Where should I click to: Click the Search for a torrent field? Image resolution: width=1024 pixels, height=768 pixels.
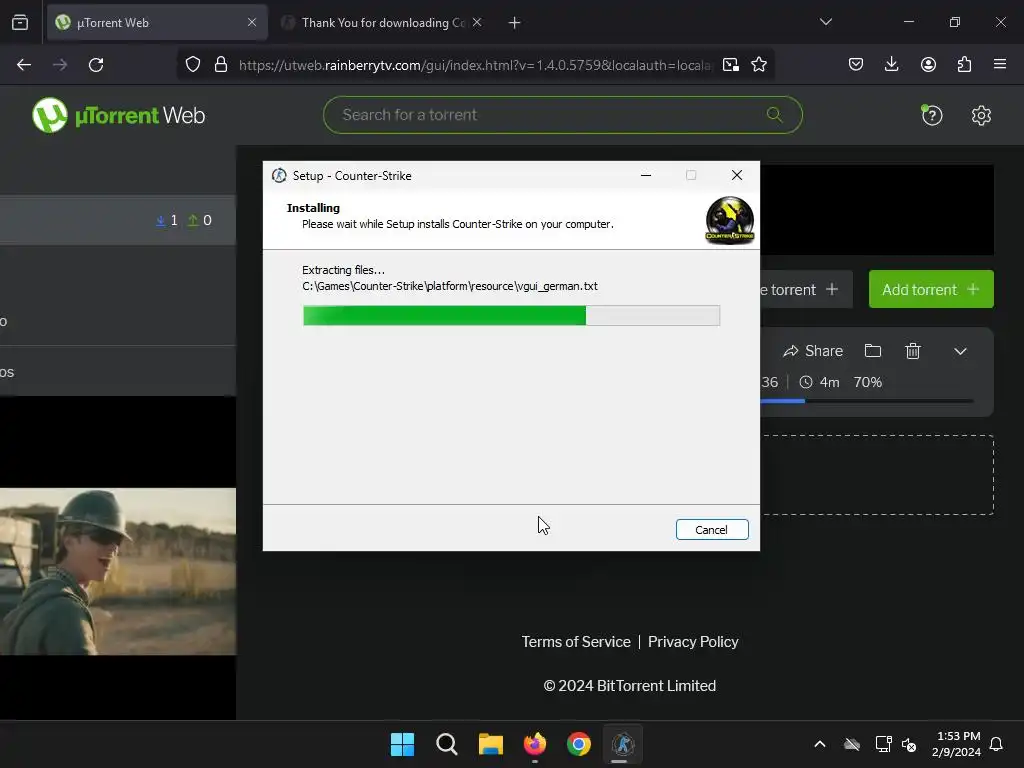(562, 115)
